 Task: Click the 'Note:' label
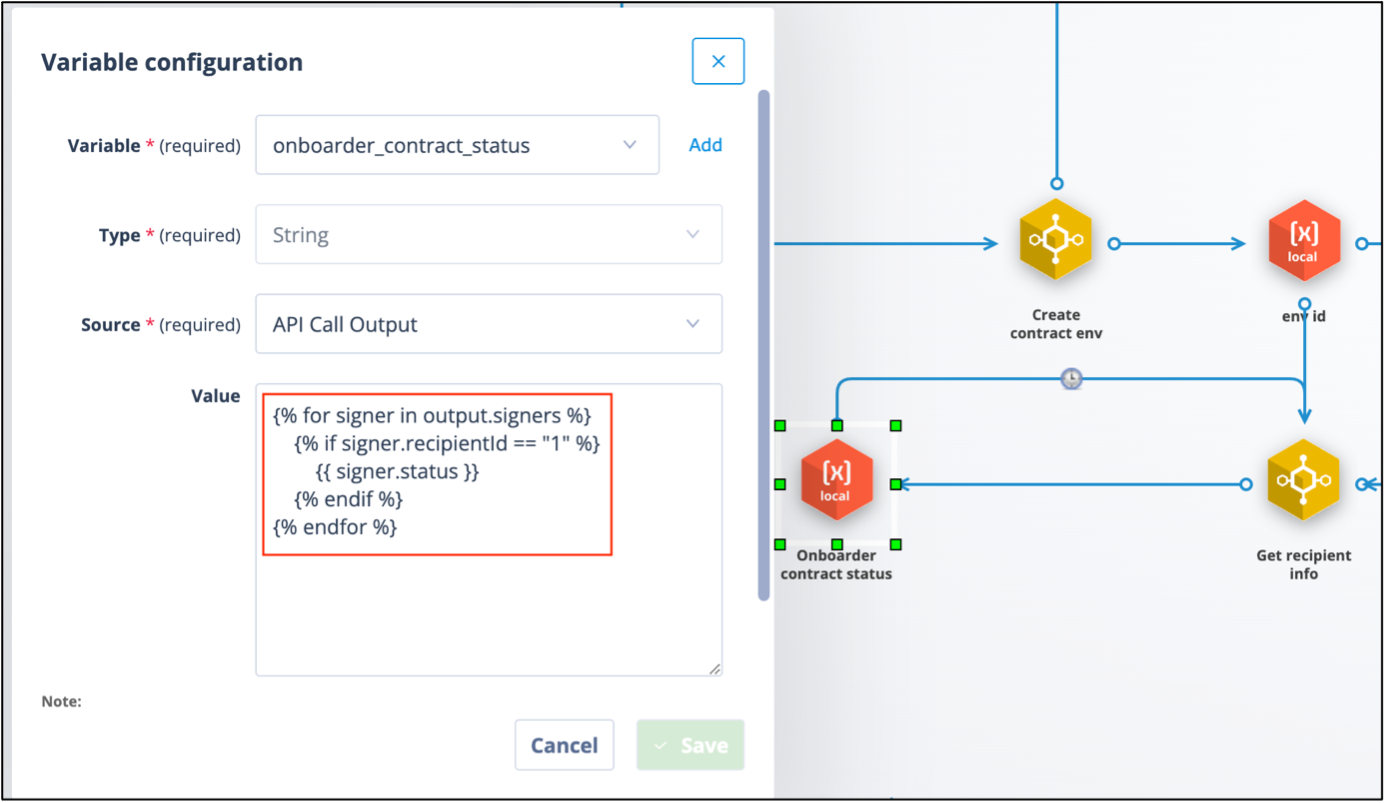61,702
